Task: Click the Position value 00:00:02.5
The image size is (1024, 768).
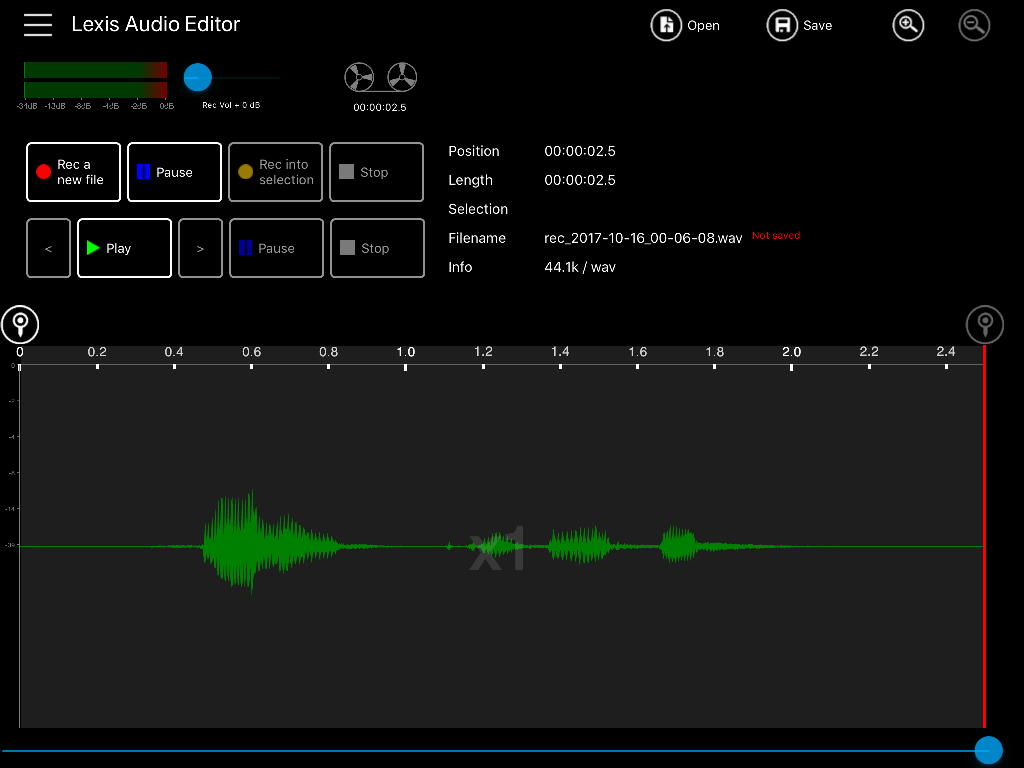Action: pos(580,152)
